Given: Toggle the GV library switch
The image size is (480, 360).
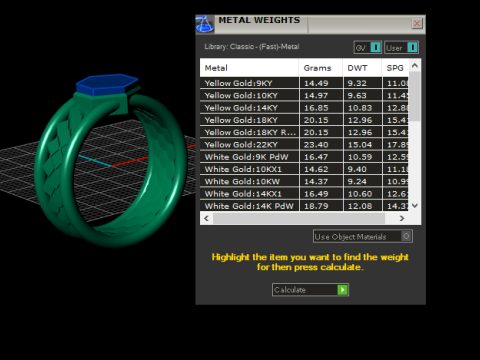Looking at the screenshot, I should point(367,48).
